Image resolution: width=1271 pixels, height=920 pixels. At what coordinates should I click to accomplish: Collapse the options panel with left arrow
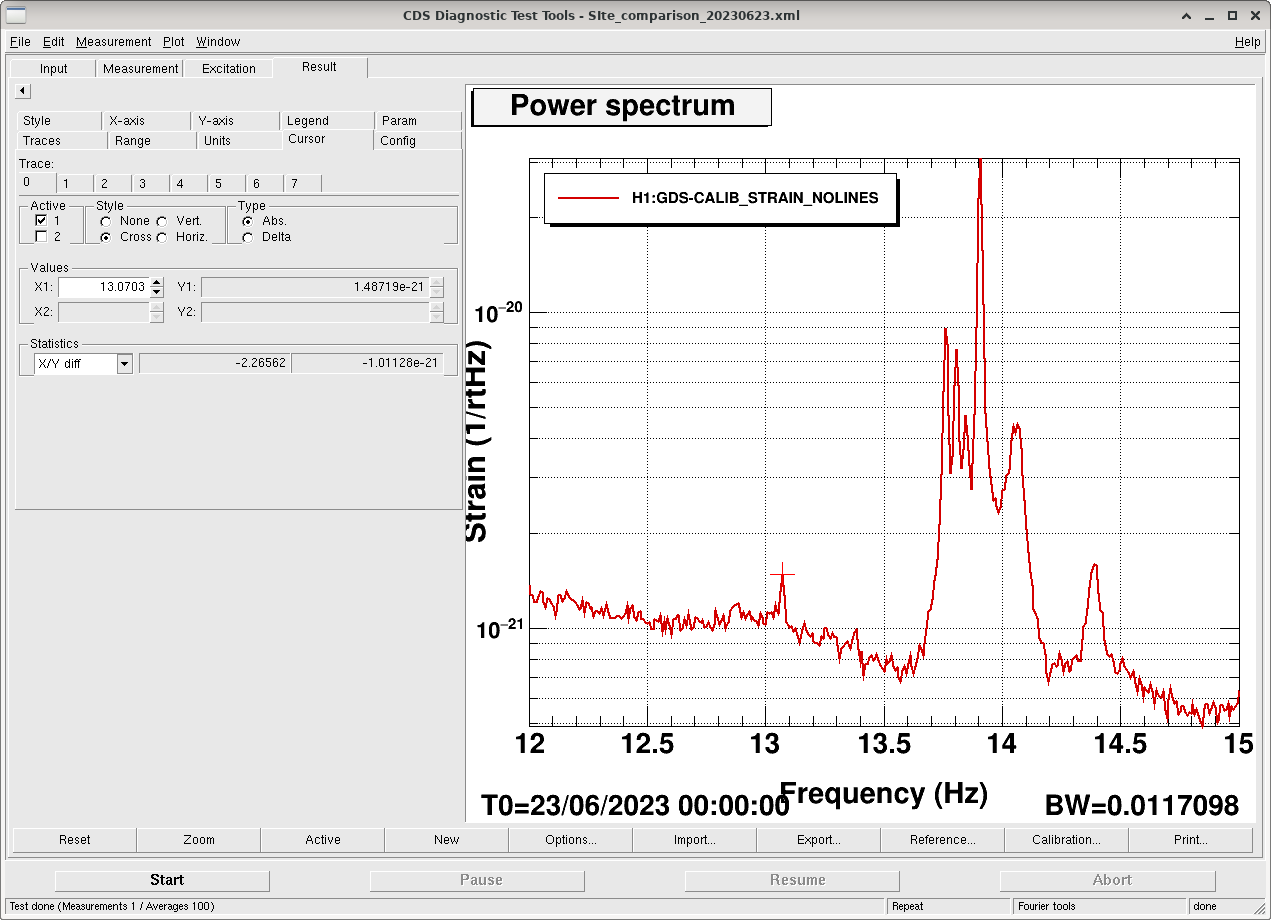point(22,91)
